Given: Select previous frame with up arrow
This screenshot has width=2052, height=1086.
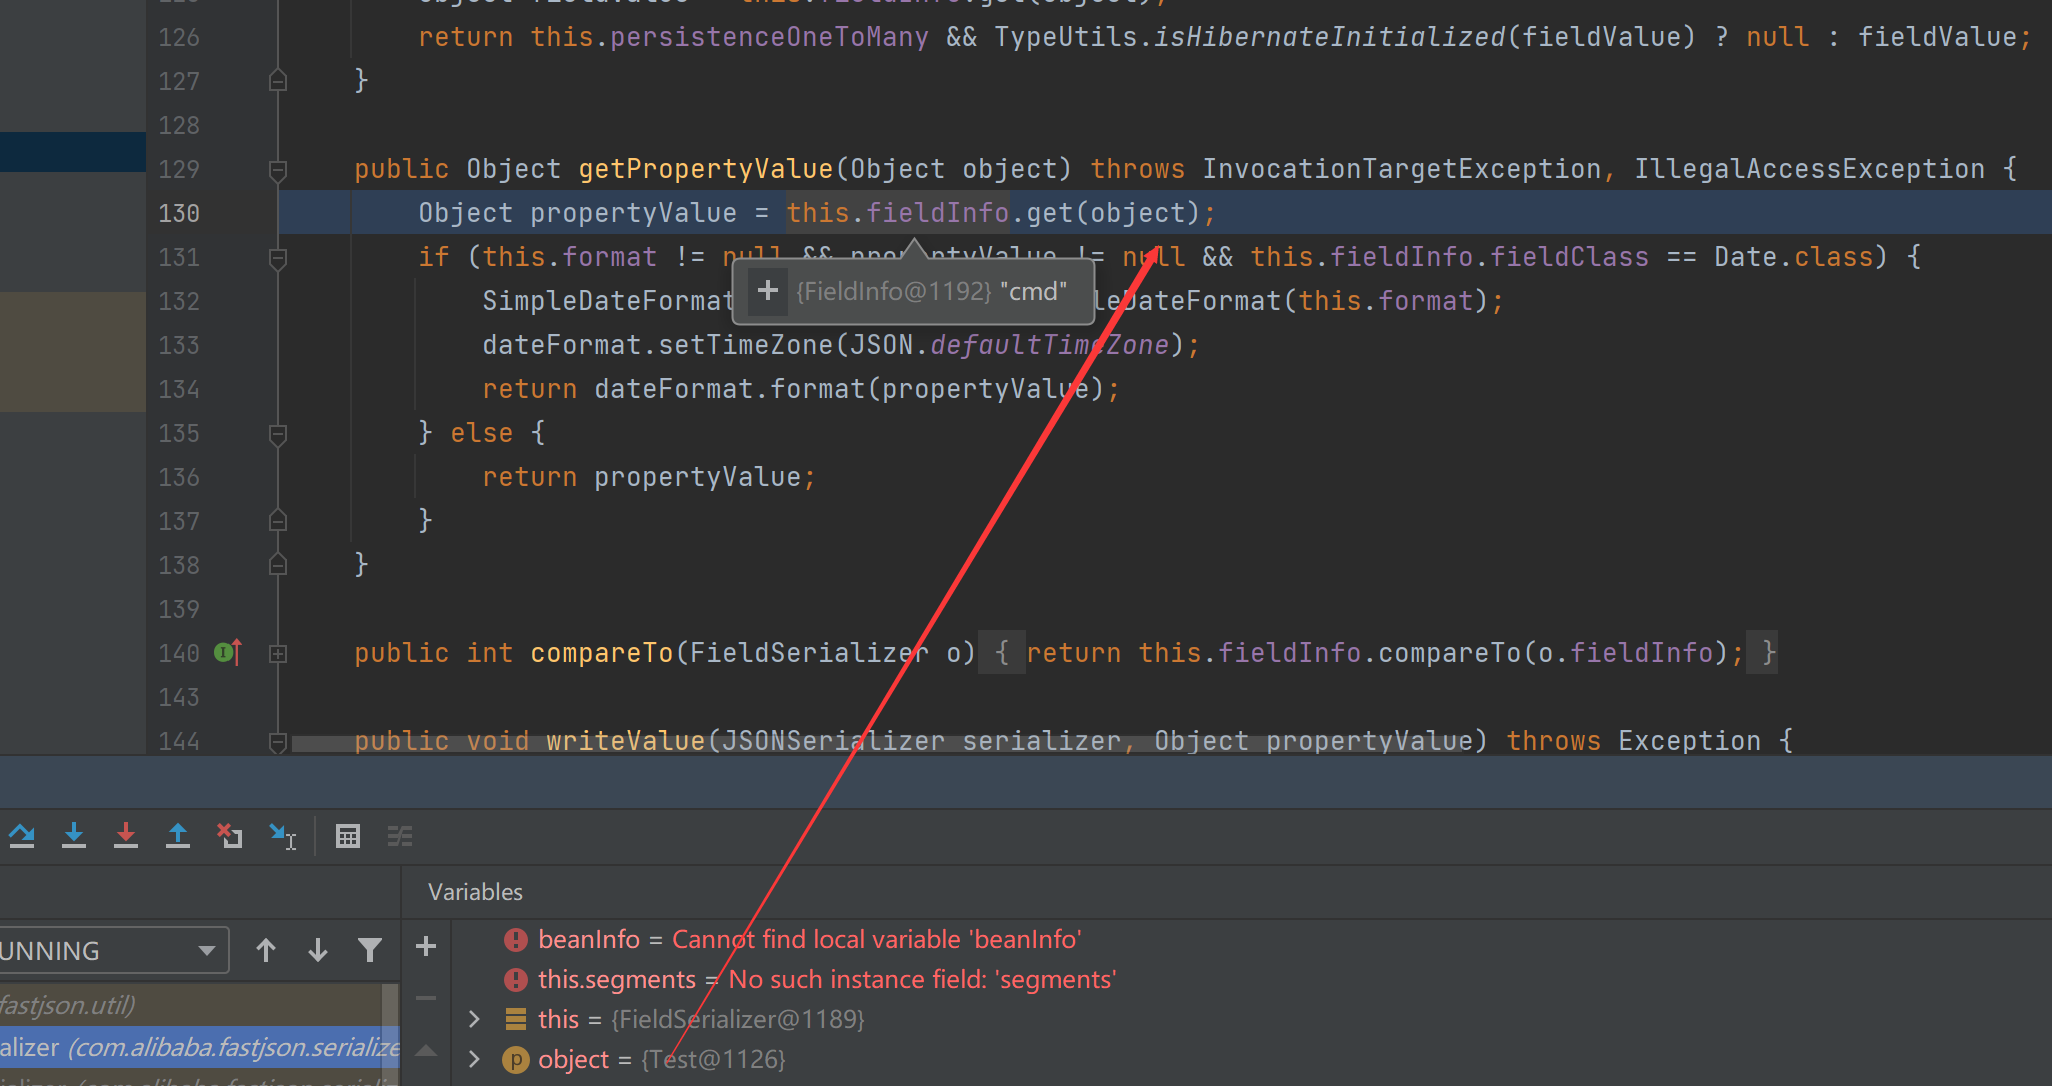Looking at the screenshot, I should [x=266, y=950].
